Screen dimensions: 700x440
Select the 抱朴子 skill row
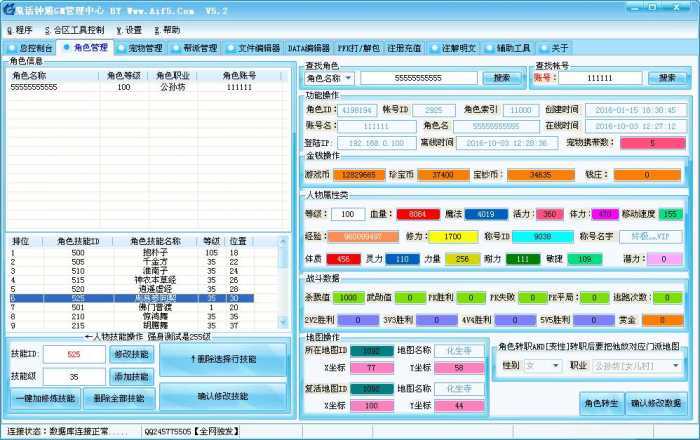(x=153, y=253)
